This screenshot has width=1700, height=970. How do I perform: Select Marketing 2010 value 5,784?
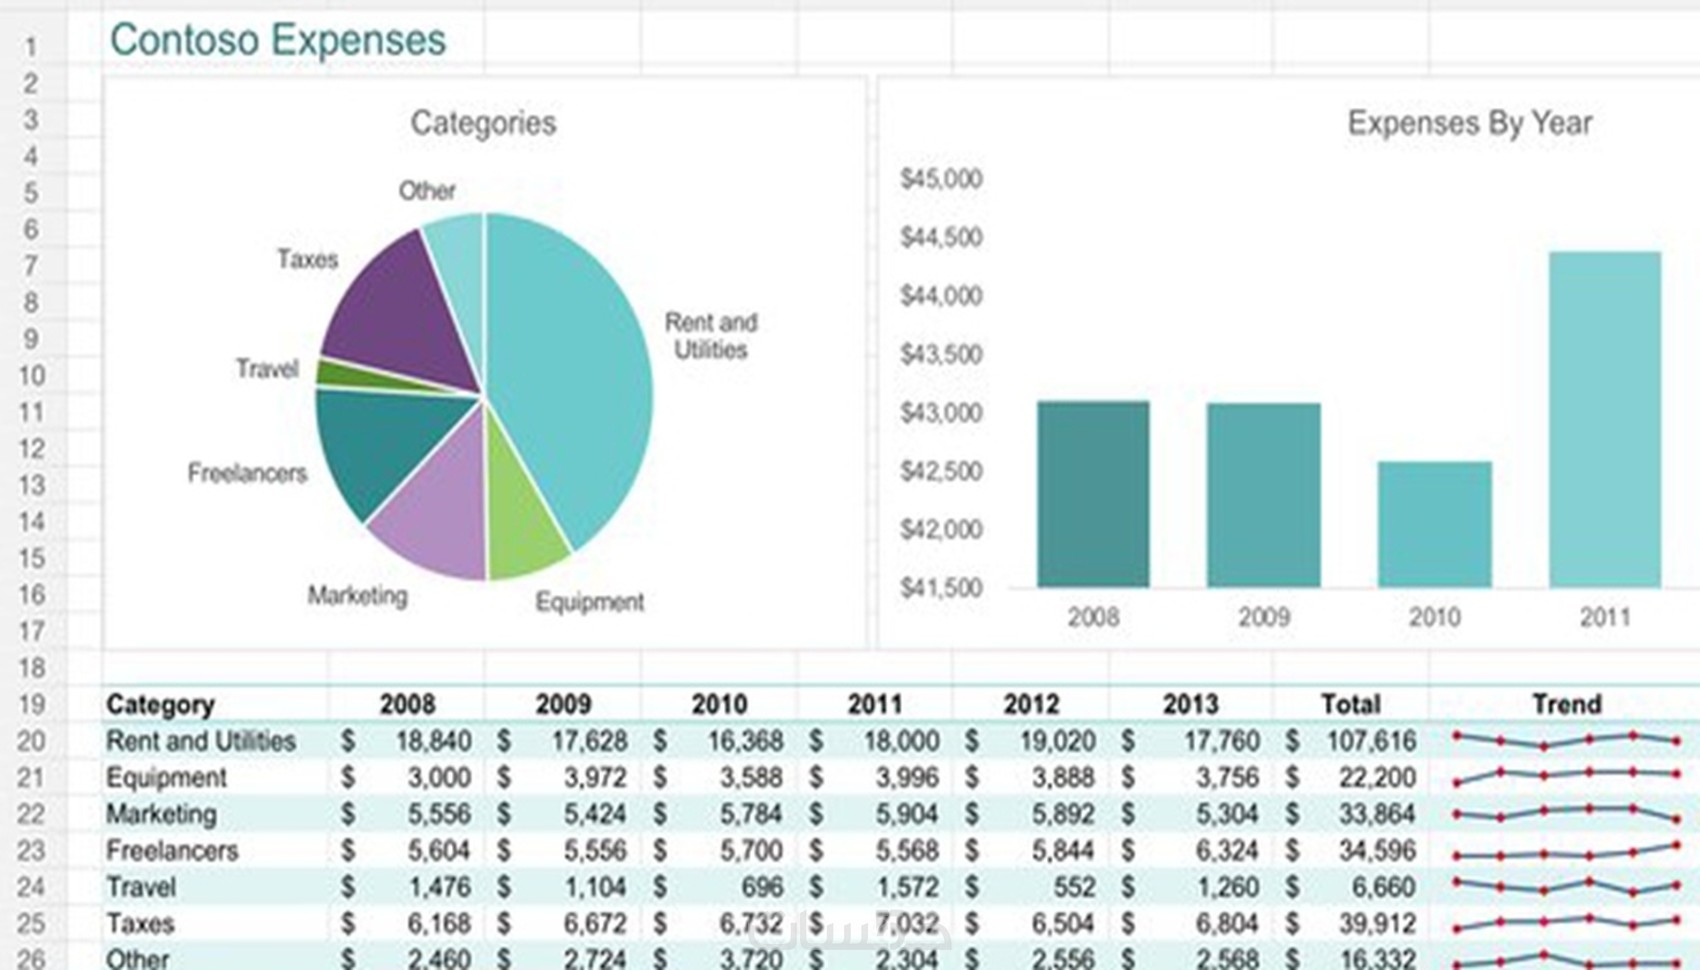719,814
